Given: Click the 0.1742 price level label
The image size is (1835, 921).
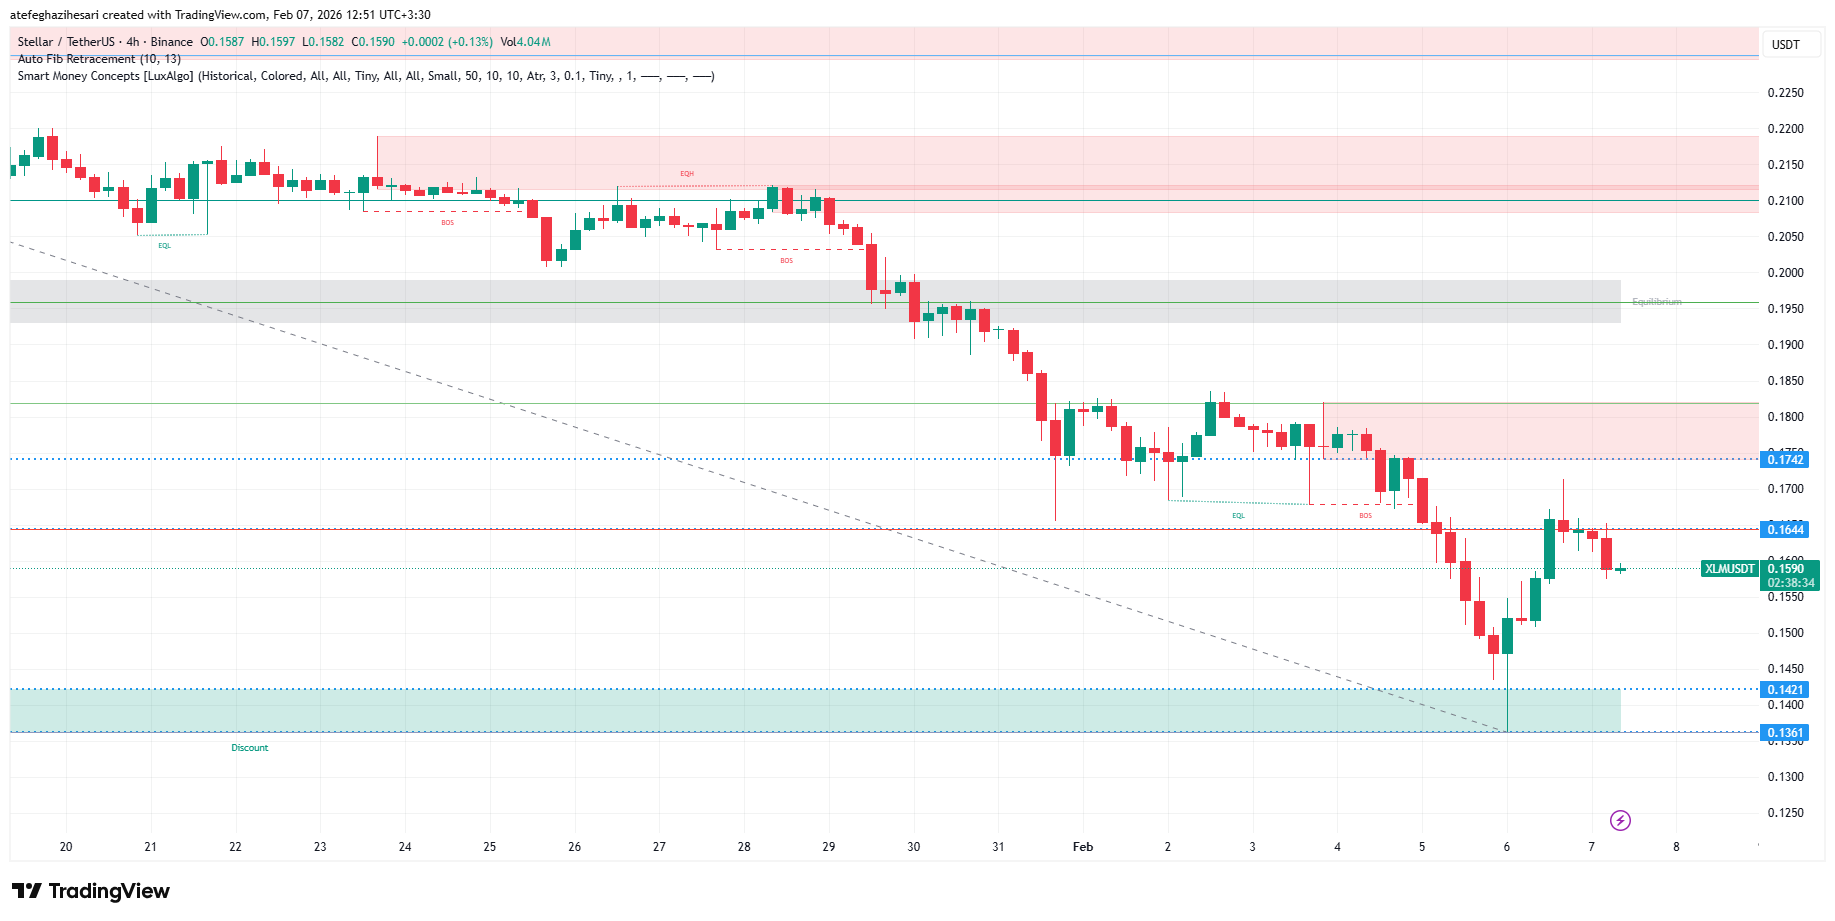Looking at the screenshot, I should pyautogui.click(x=1785, y=460).
